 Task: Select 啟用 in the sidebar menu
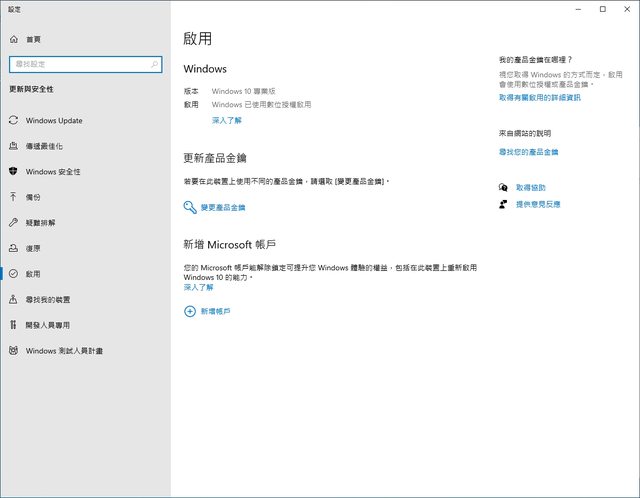[33, 274]
